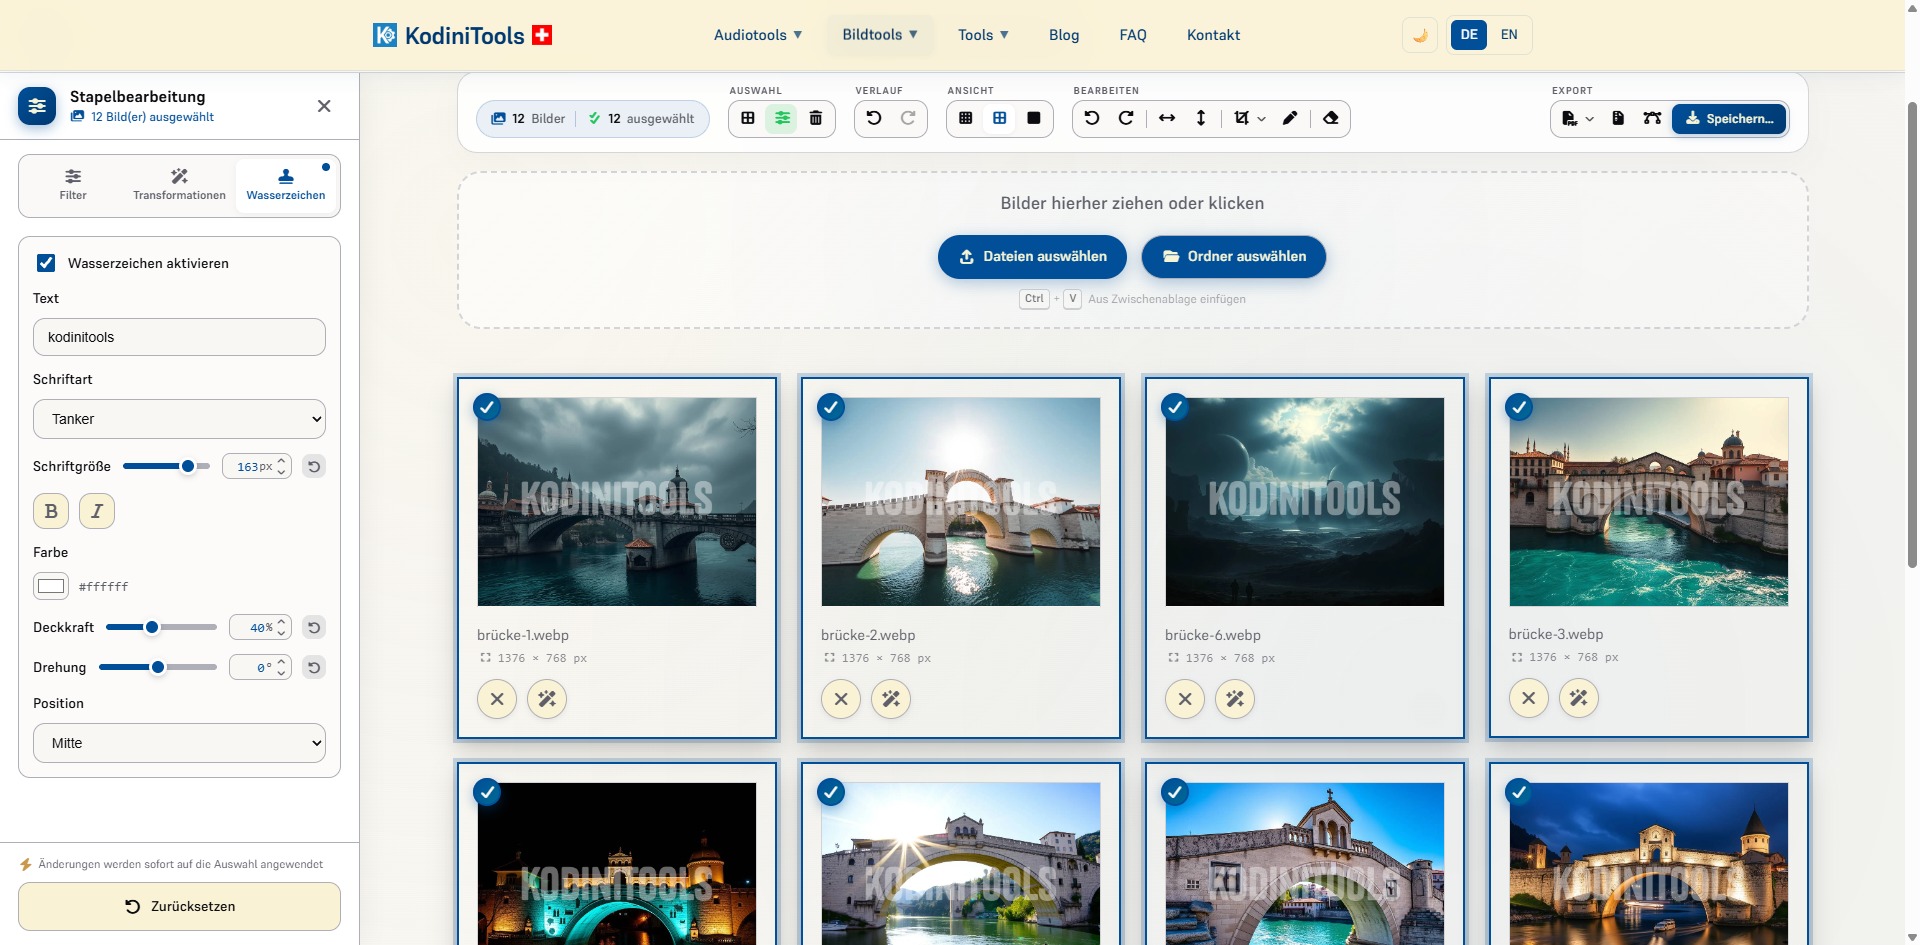The image size is (1920, 945).
Task: Click the Dateien auswählen button
Action: click(x=1032, y=257)
